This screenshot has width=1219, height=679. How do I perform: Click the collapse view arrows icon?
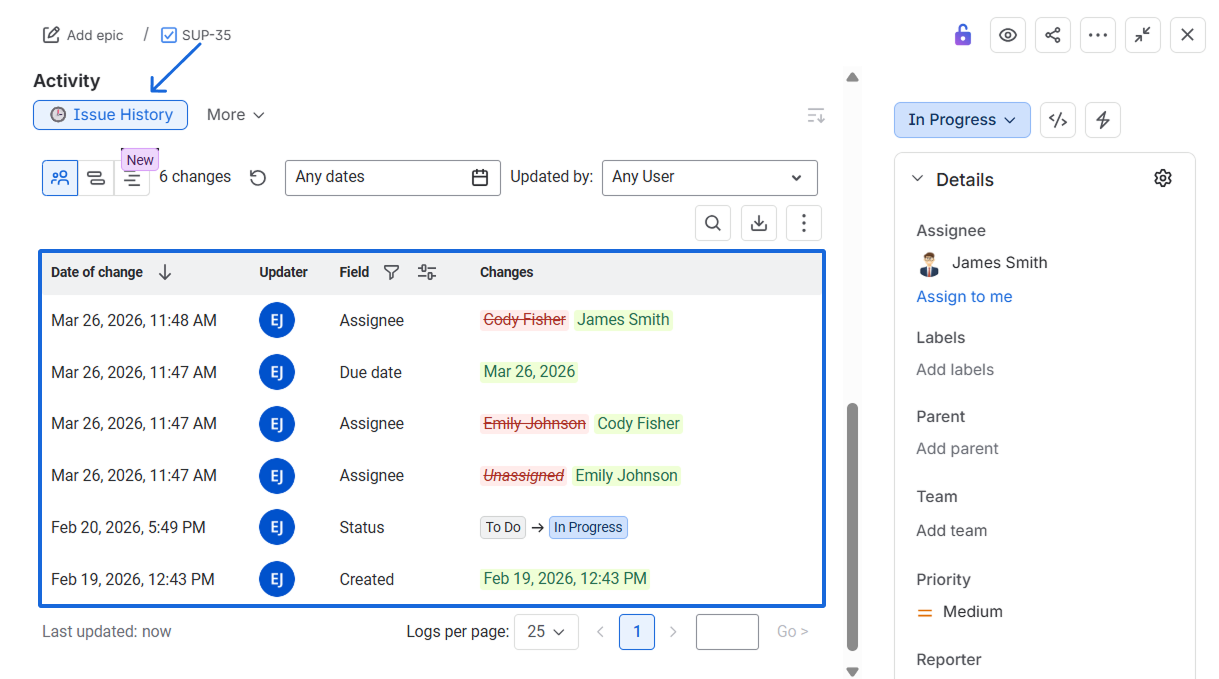tap(1143, 35)
